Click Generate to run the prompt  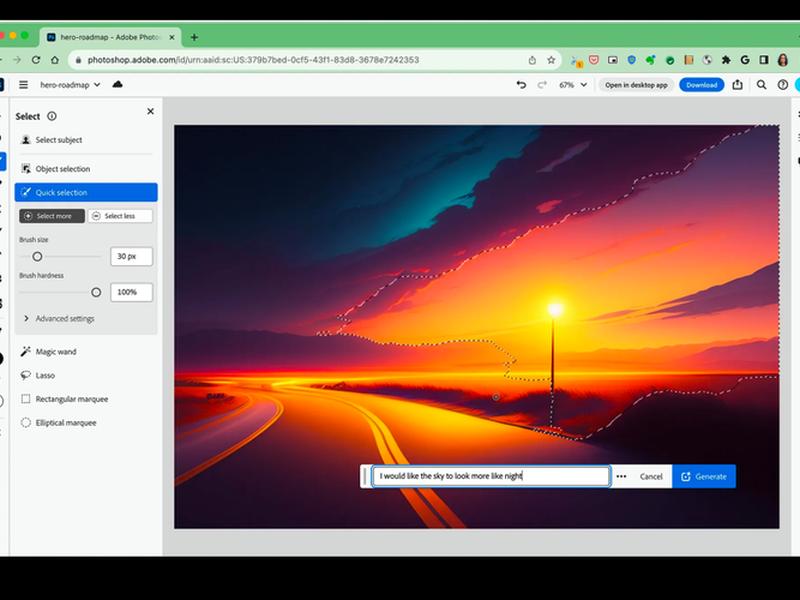[704, 476]
